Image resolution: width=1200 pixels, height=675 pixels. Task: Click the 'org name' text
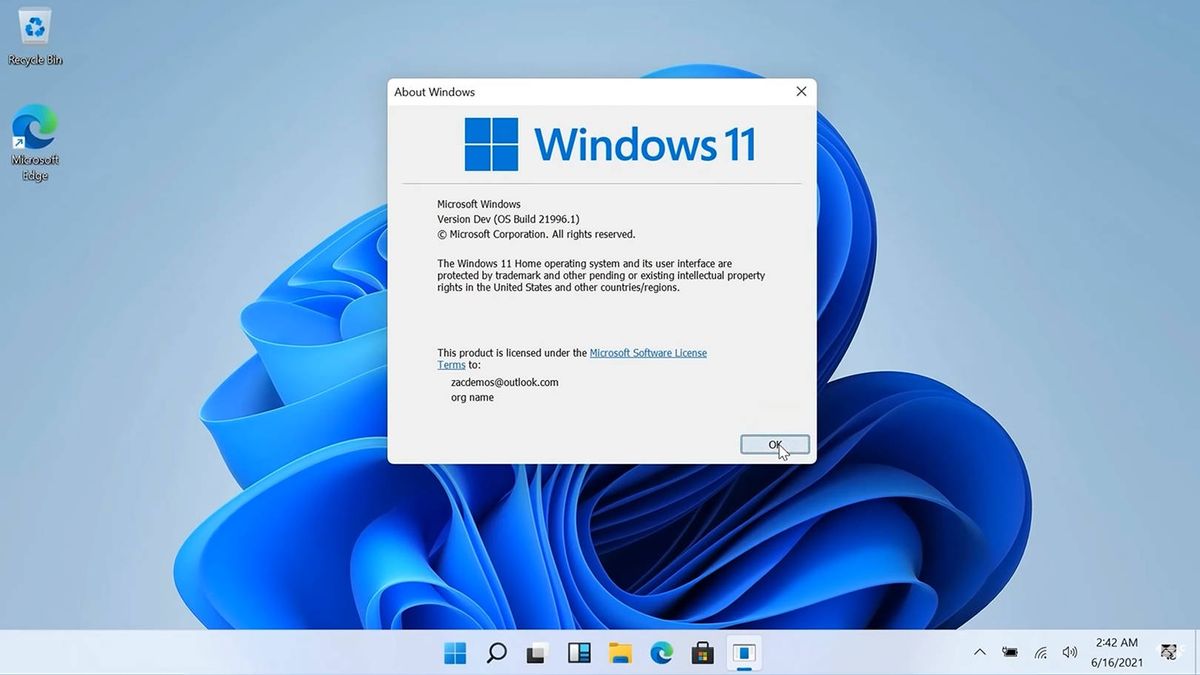472,397
